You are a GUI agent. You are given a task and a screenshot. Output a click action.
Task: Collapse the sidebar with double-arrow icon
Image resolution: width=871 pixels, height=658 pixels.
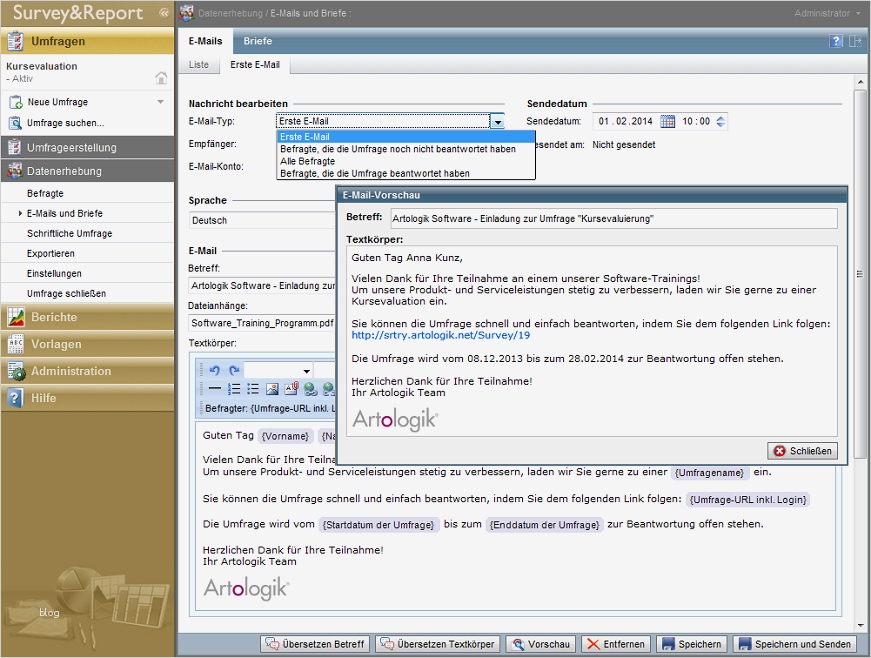164,13
